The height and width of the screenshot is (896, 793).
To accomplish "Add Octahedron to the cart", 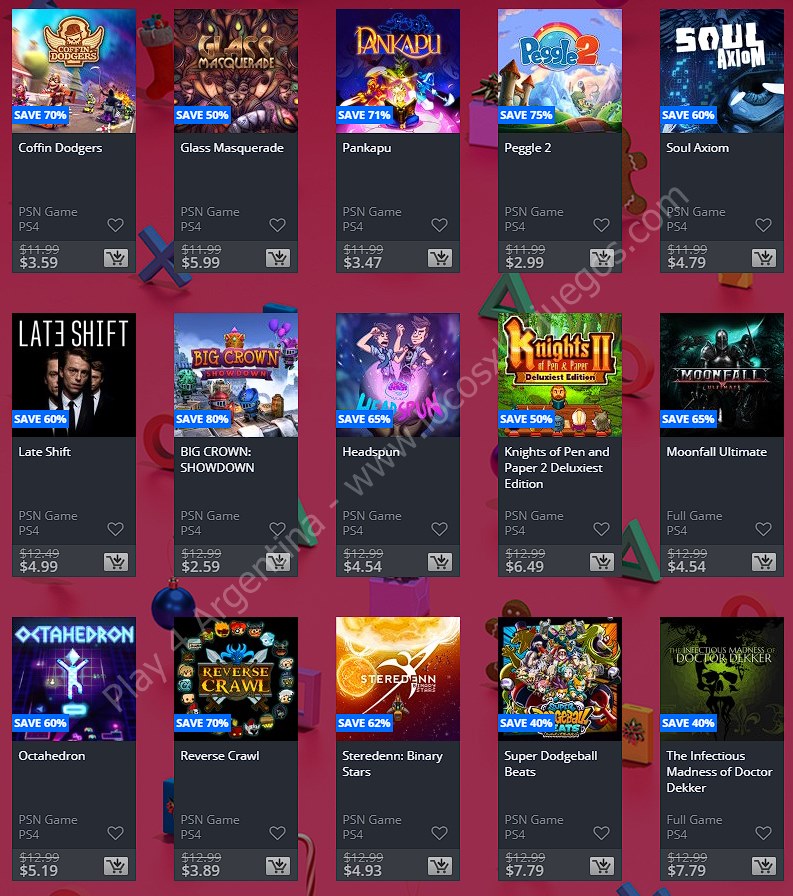I will [x=116, y=866].
